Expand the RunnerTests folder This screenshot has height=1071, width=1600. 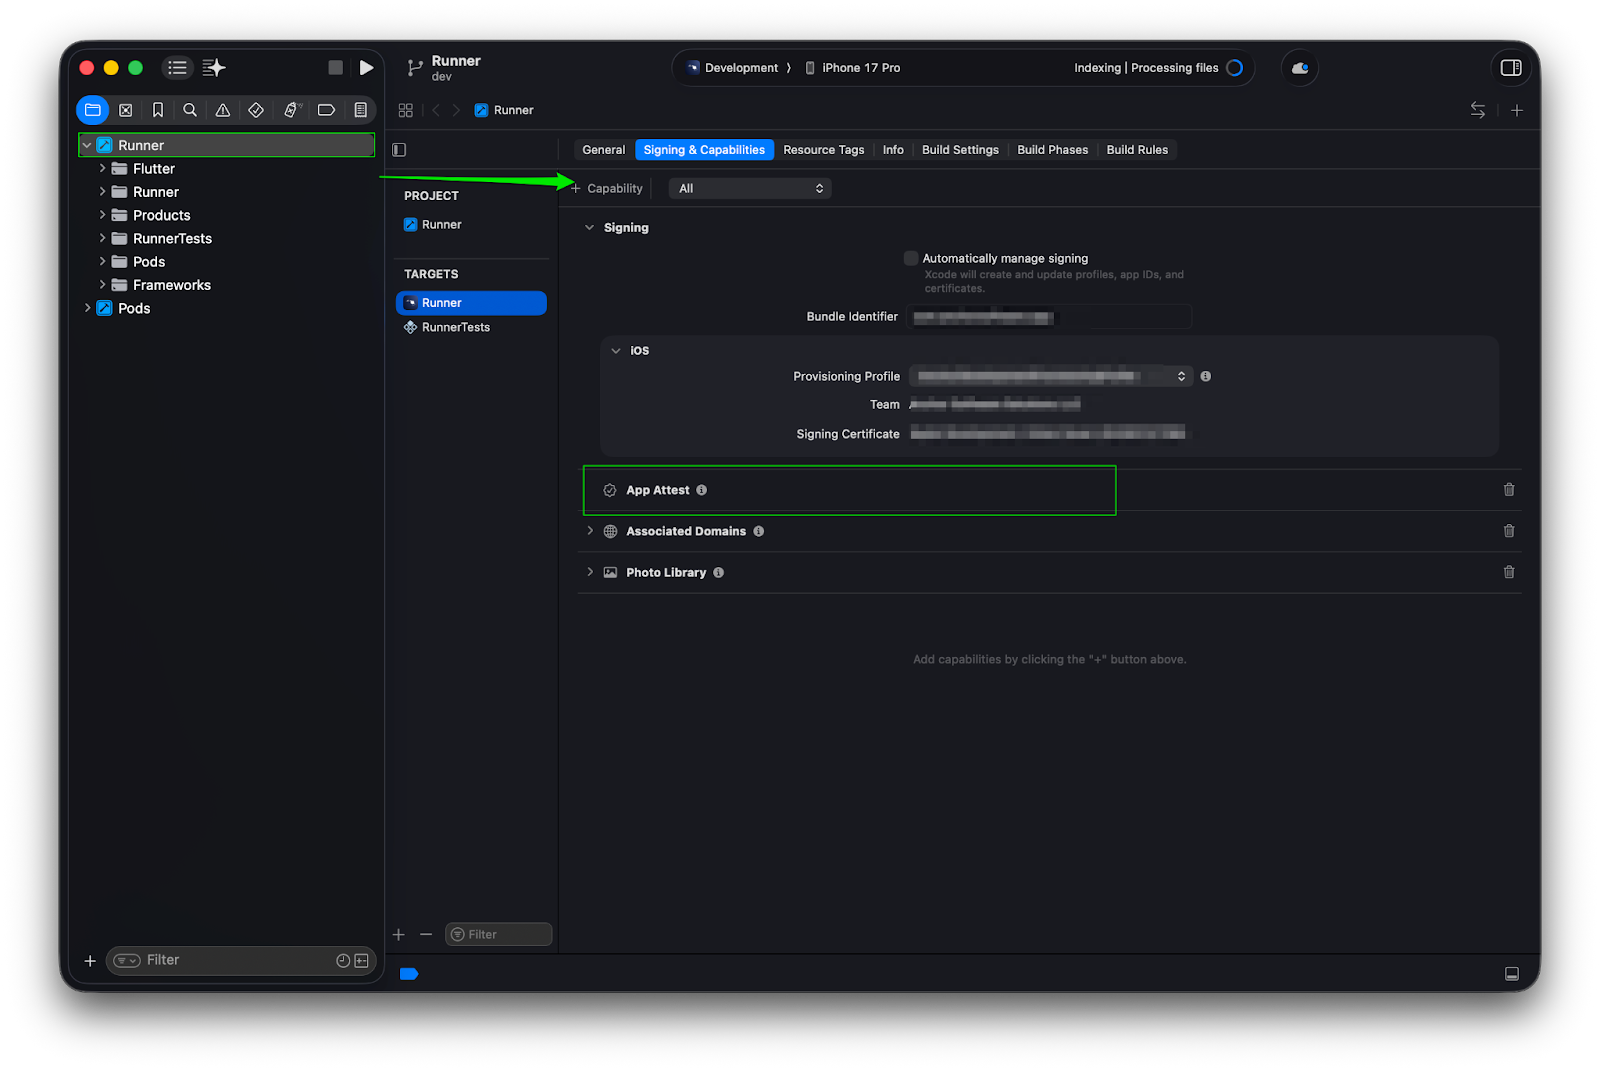(x=102, y=238)
